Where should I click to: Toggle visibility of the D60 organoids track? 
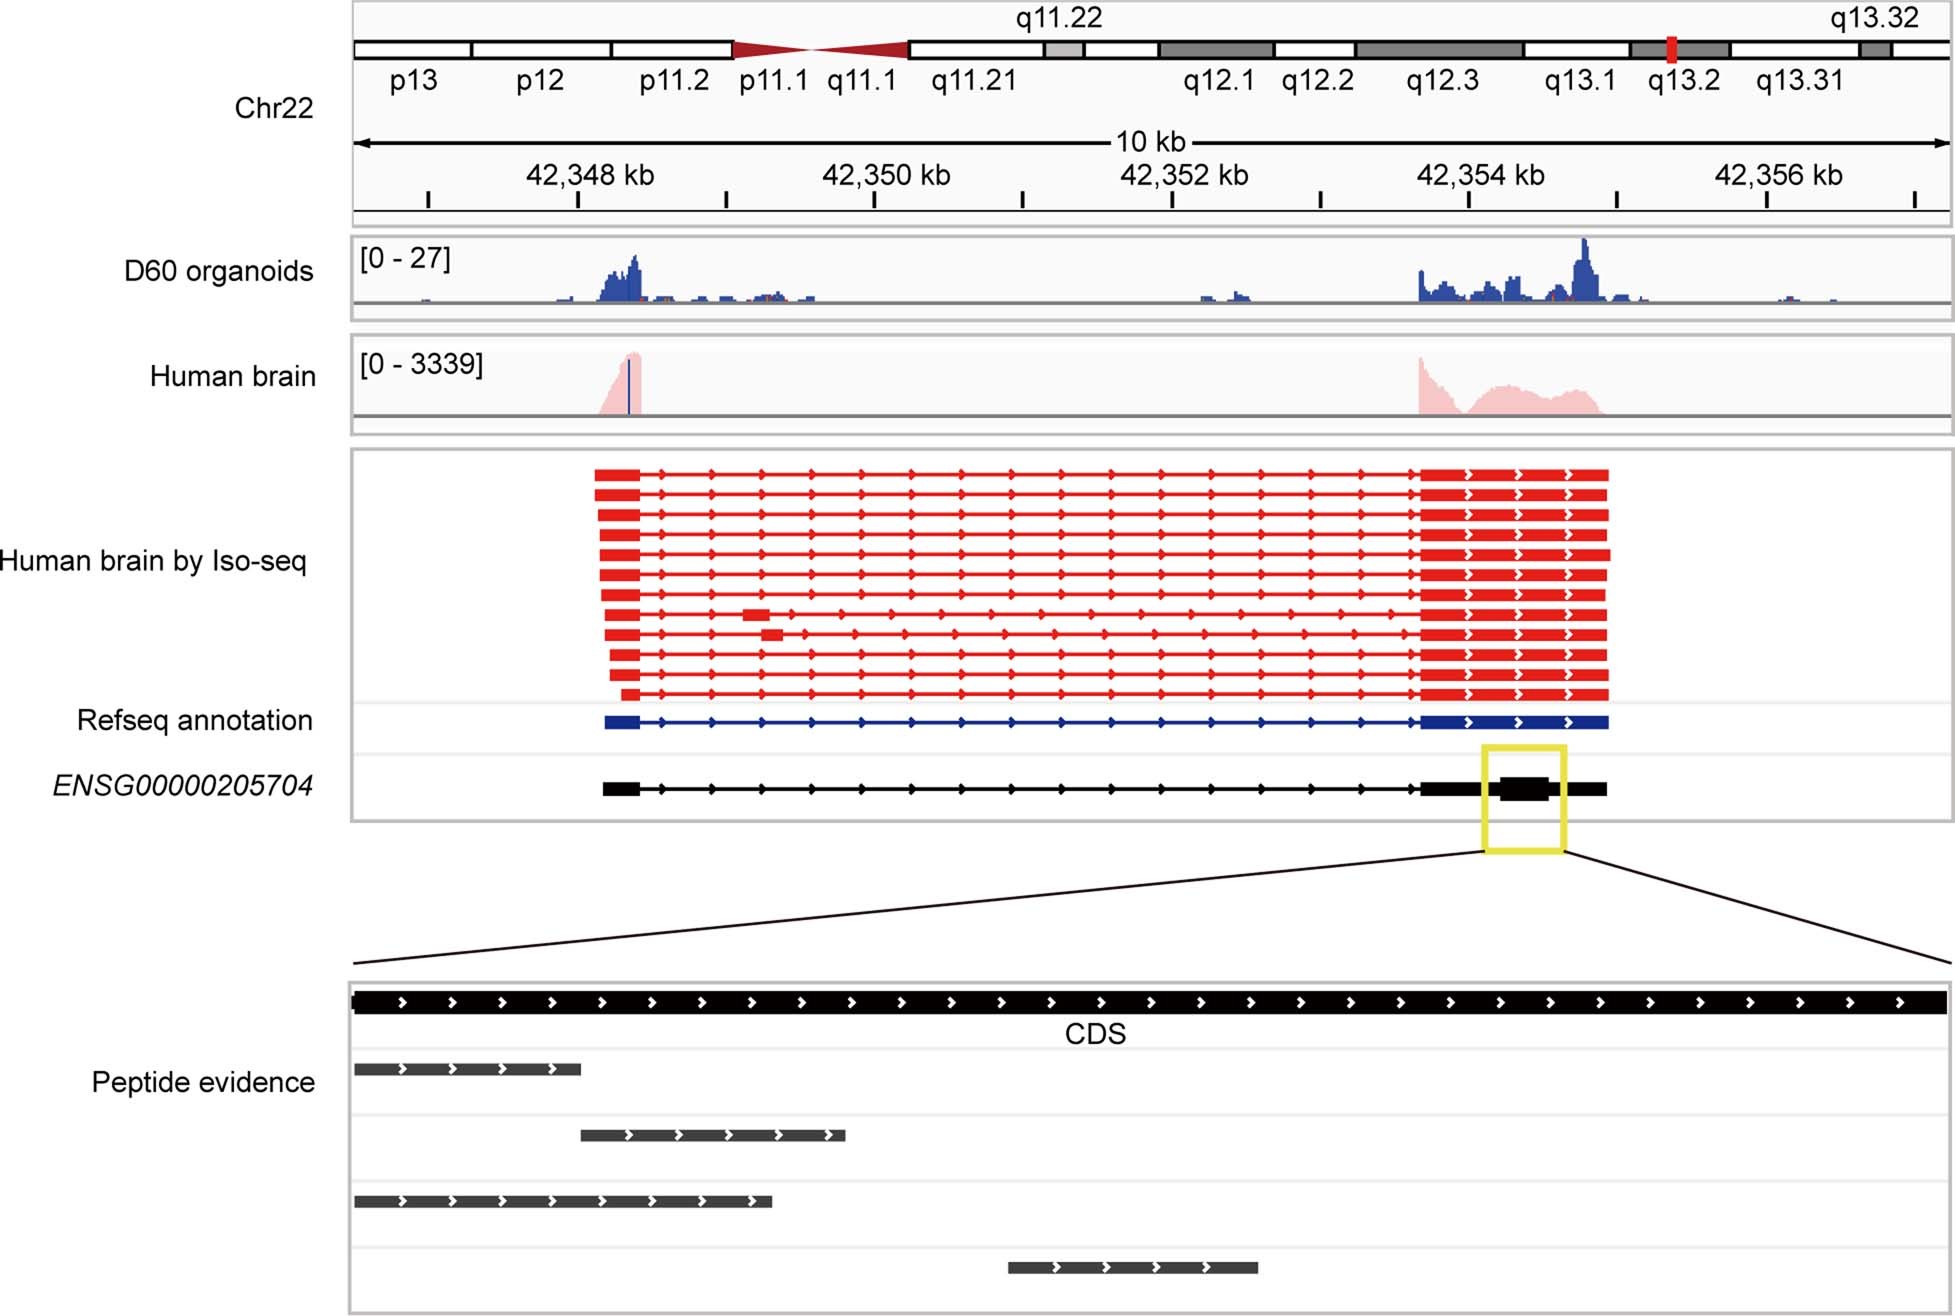(x=218, y=272)
